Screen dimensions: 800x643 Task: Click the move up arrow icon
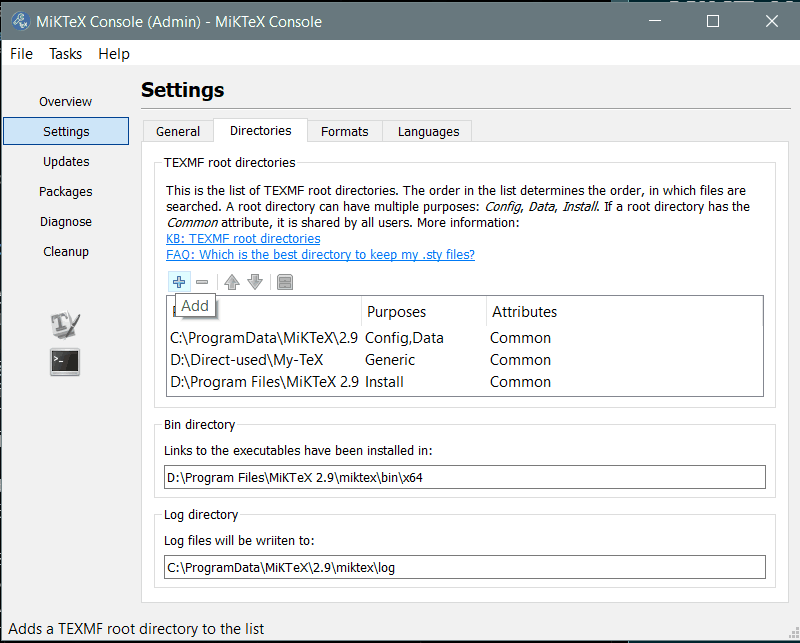pyautogui.click(x=232, y=282)
